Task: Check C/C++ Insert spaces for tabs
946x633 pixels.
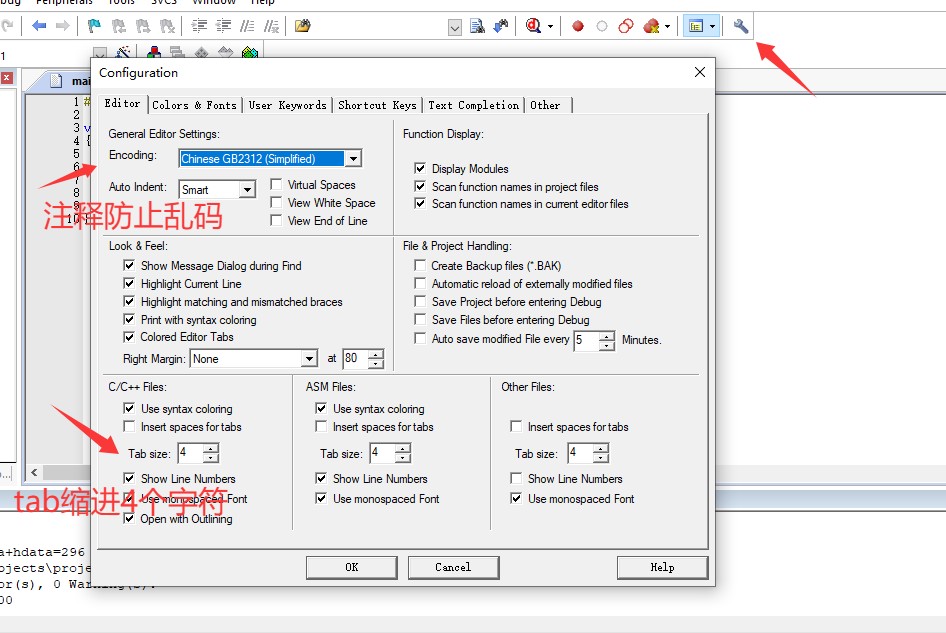Action: coord(129,427)
